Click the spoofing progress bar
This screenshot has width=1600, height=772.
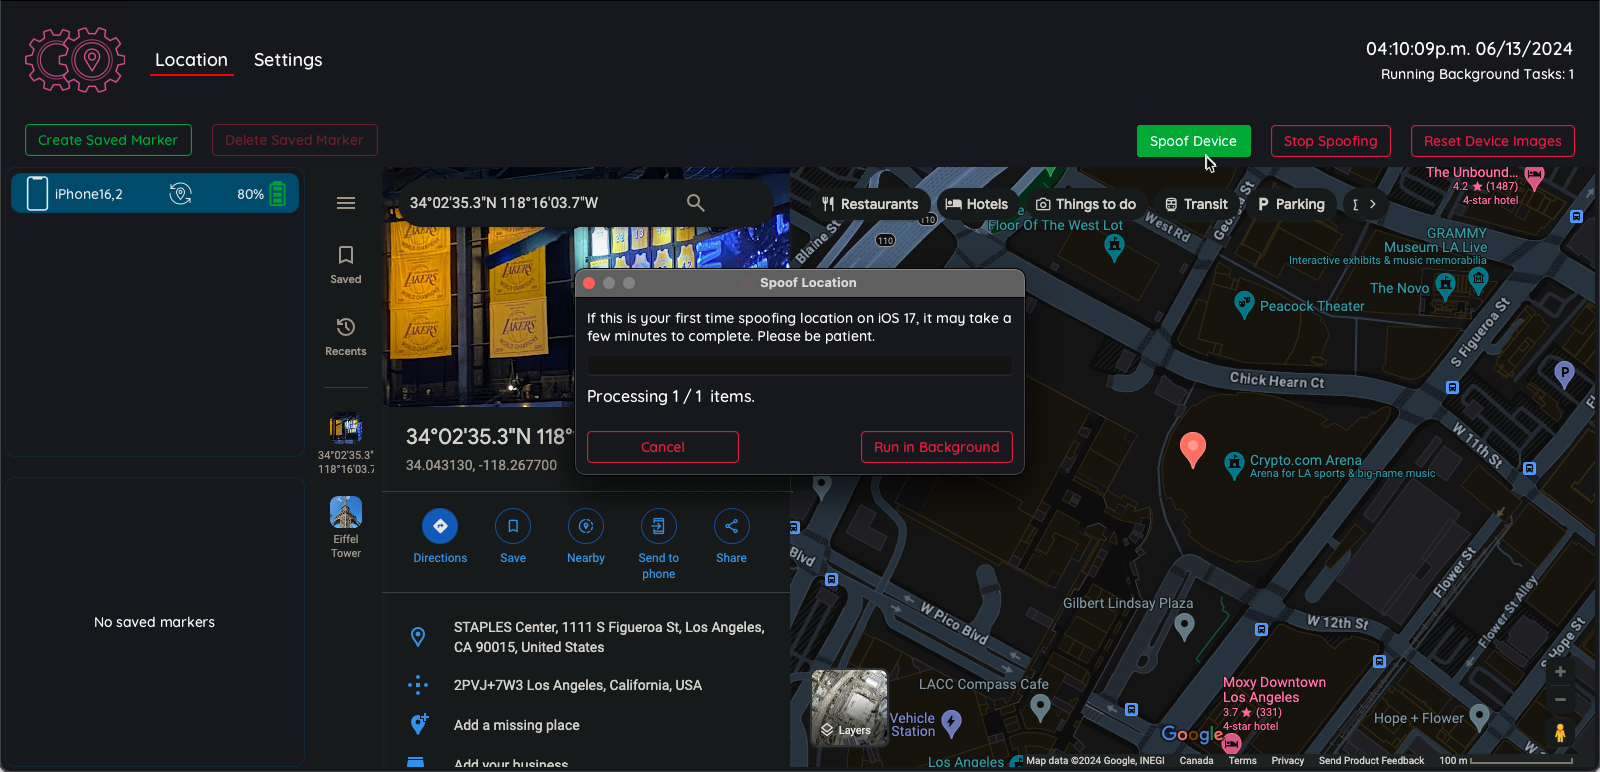tap(800, 366)
